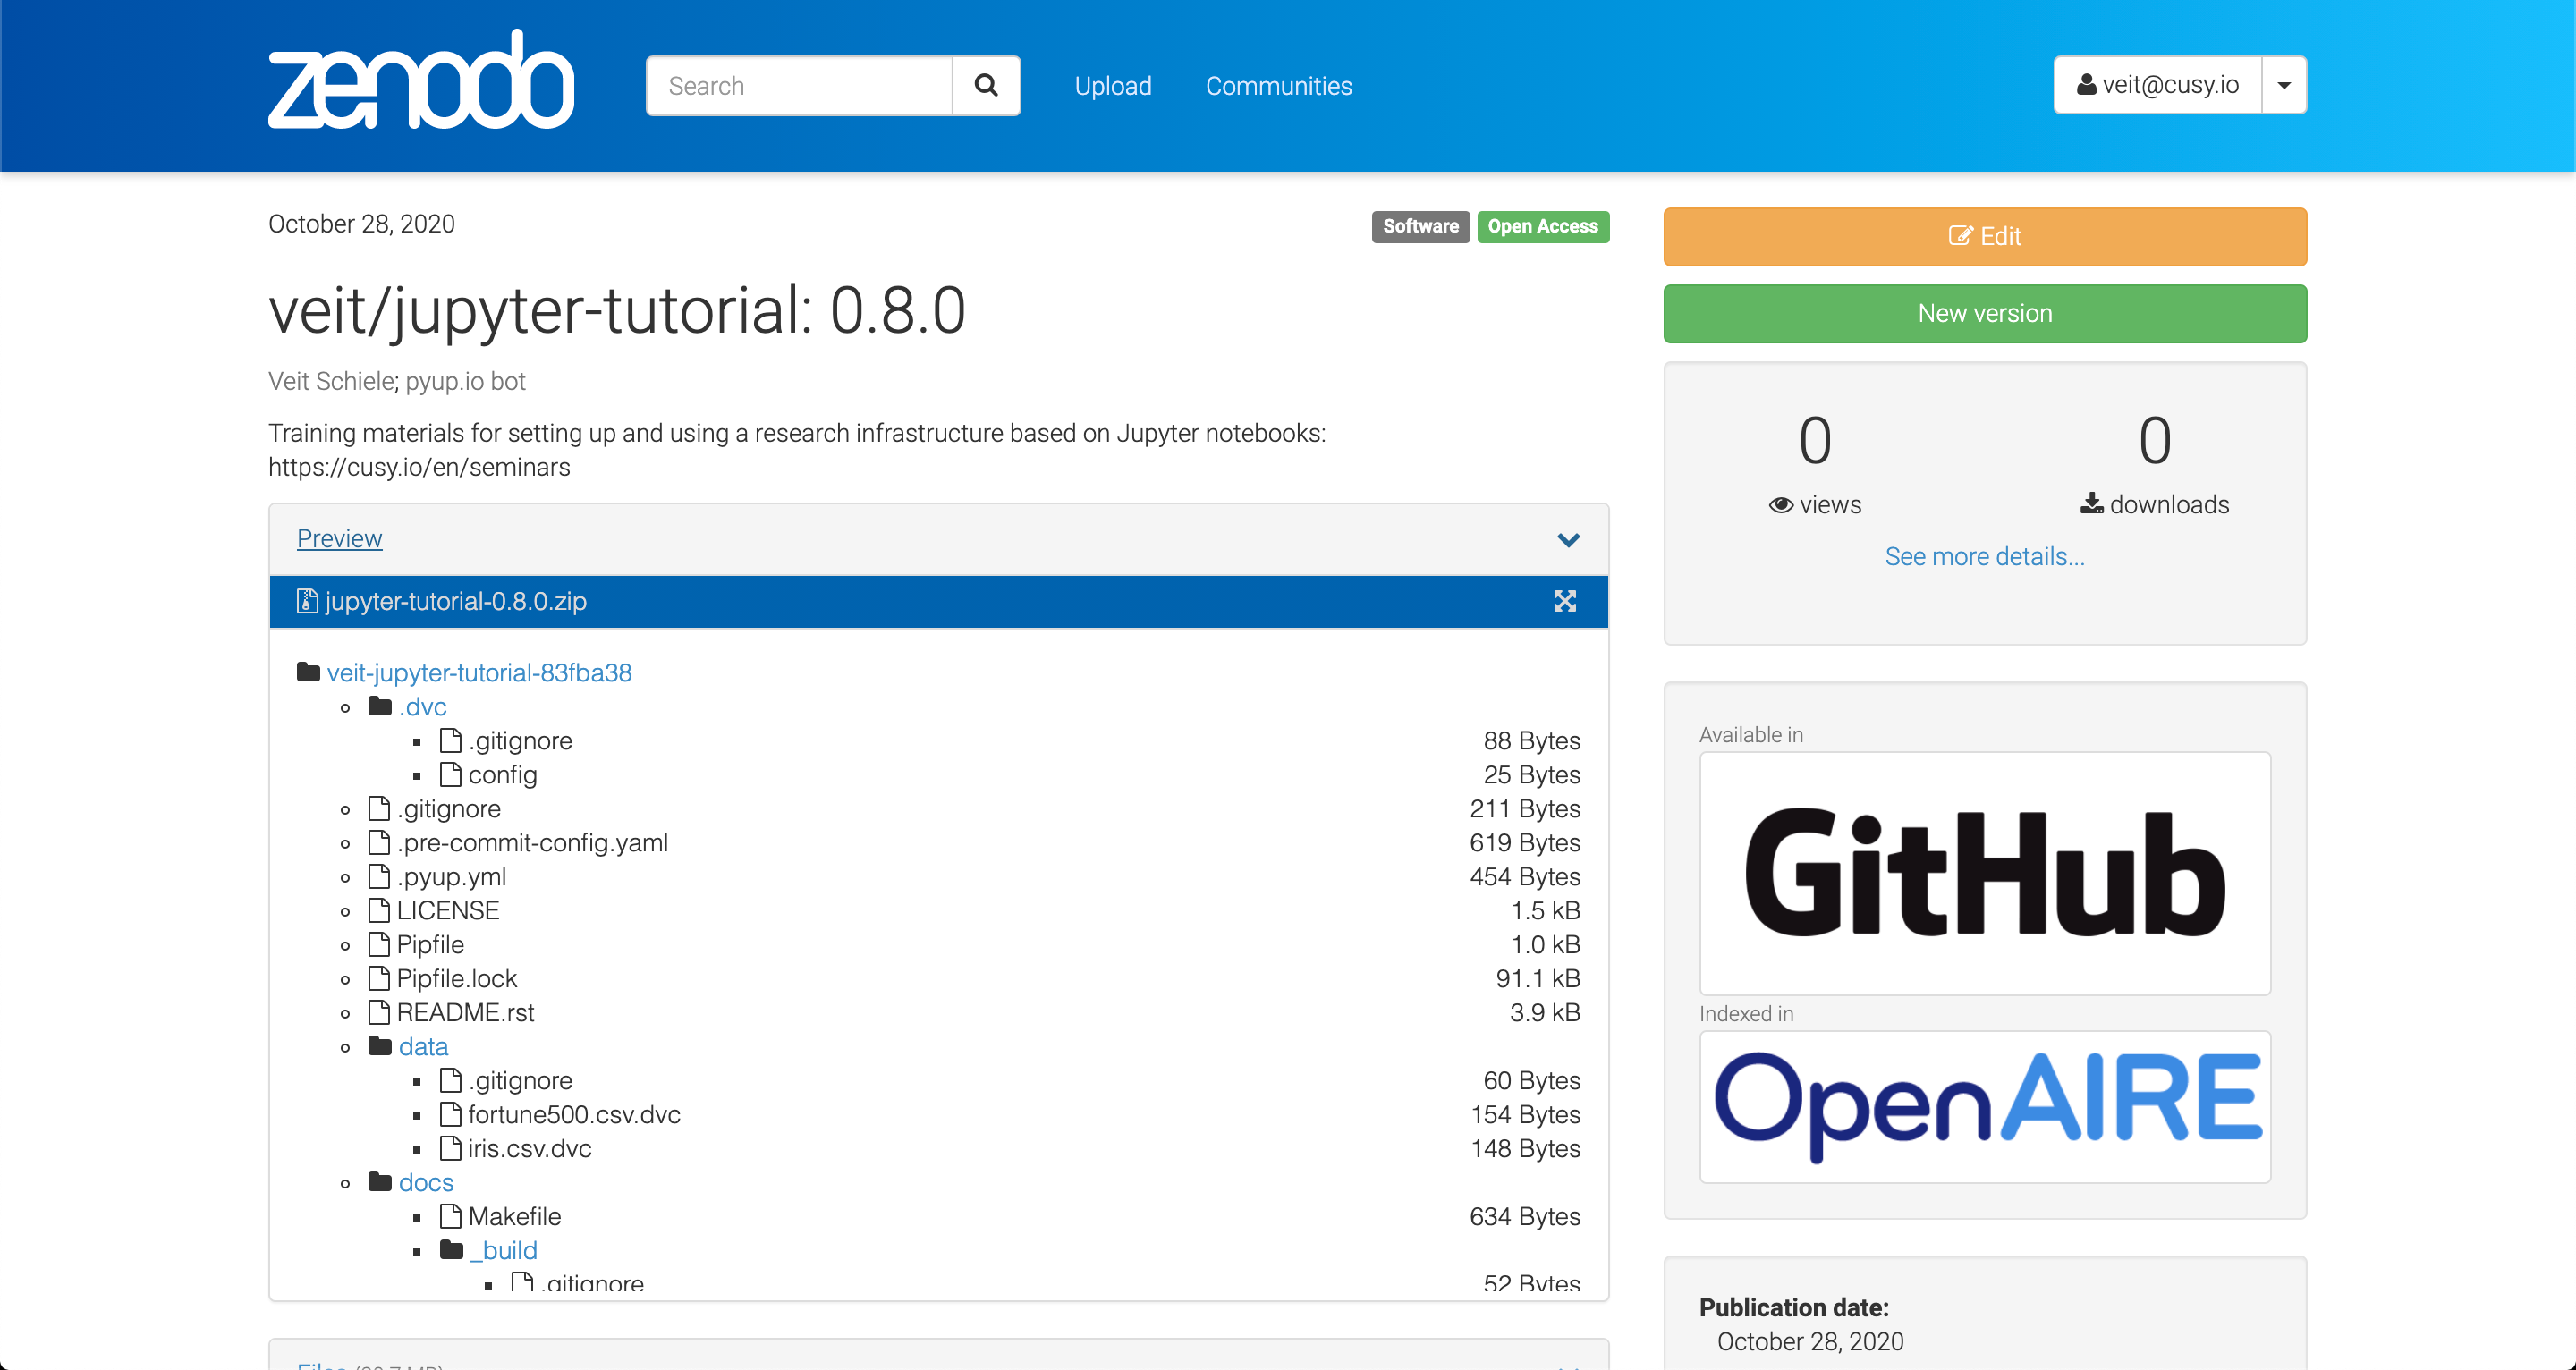
Task: Select the Makefile file name
Action: pyautogui.click(x=514, y=1216)
